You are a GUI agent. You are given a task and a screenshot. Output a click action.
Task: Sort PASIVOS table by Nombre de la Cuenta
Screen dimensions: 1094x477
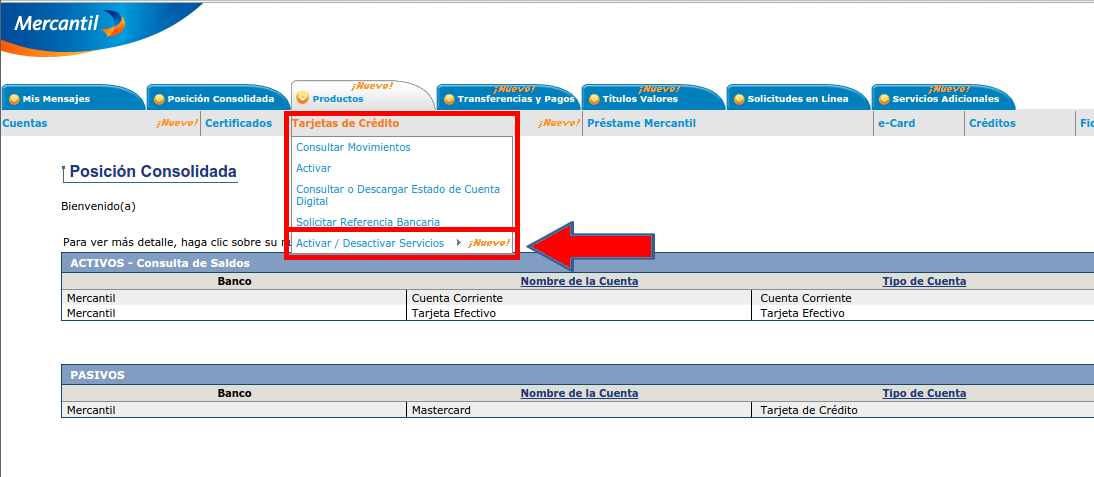tap(579, 393)
